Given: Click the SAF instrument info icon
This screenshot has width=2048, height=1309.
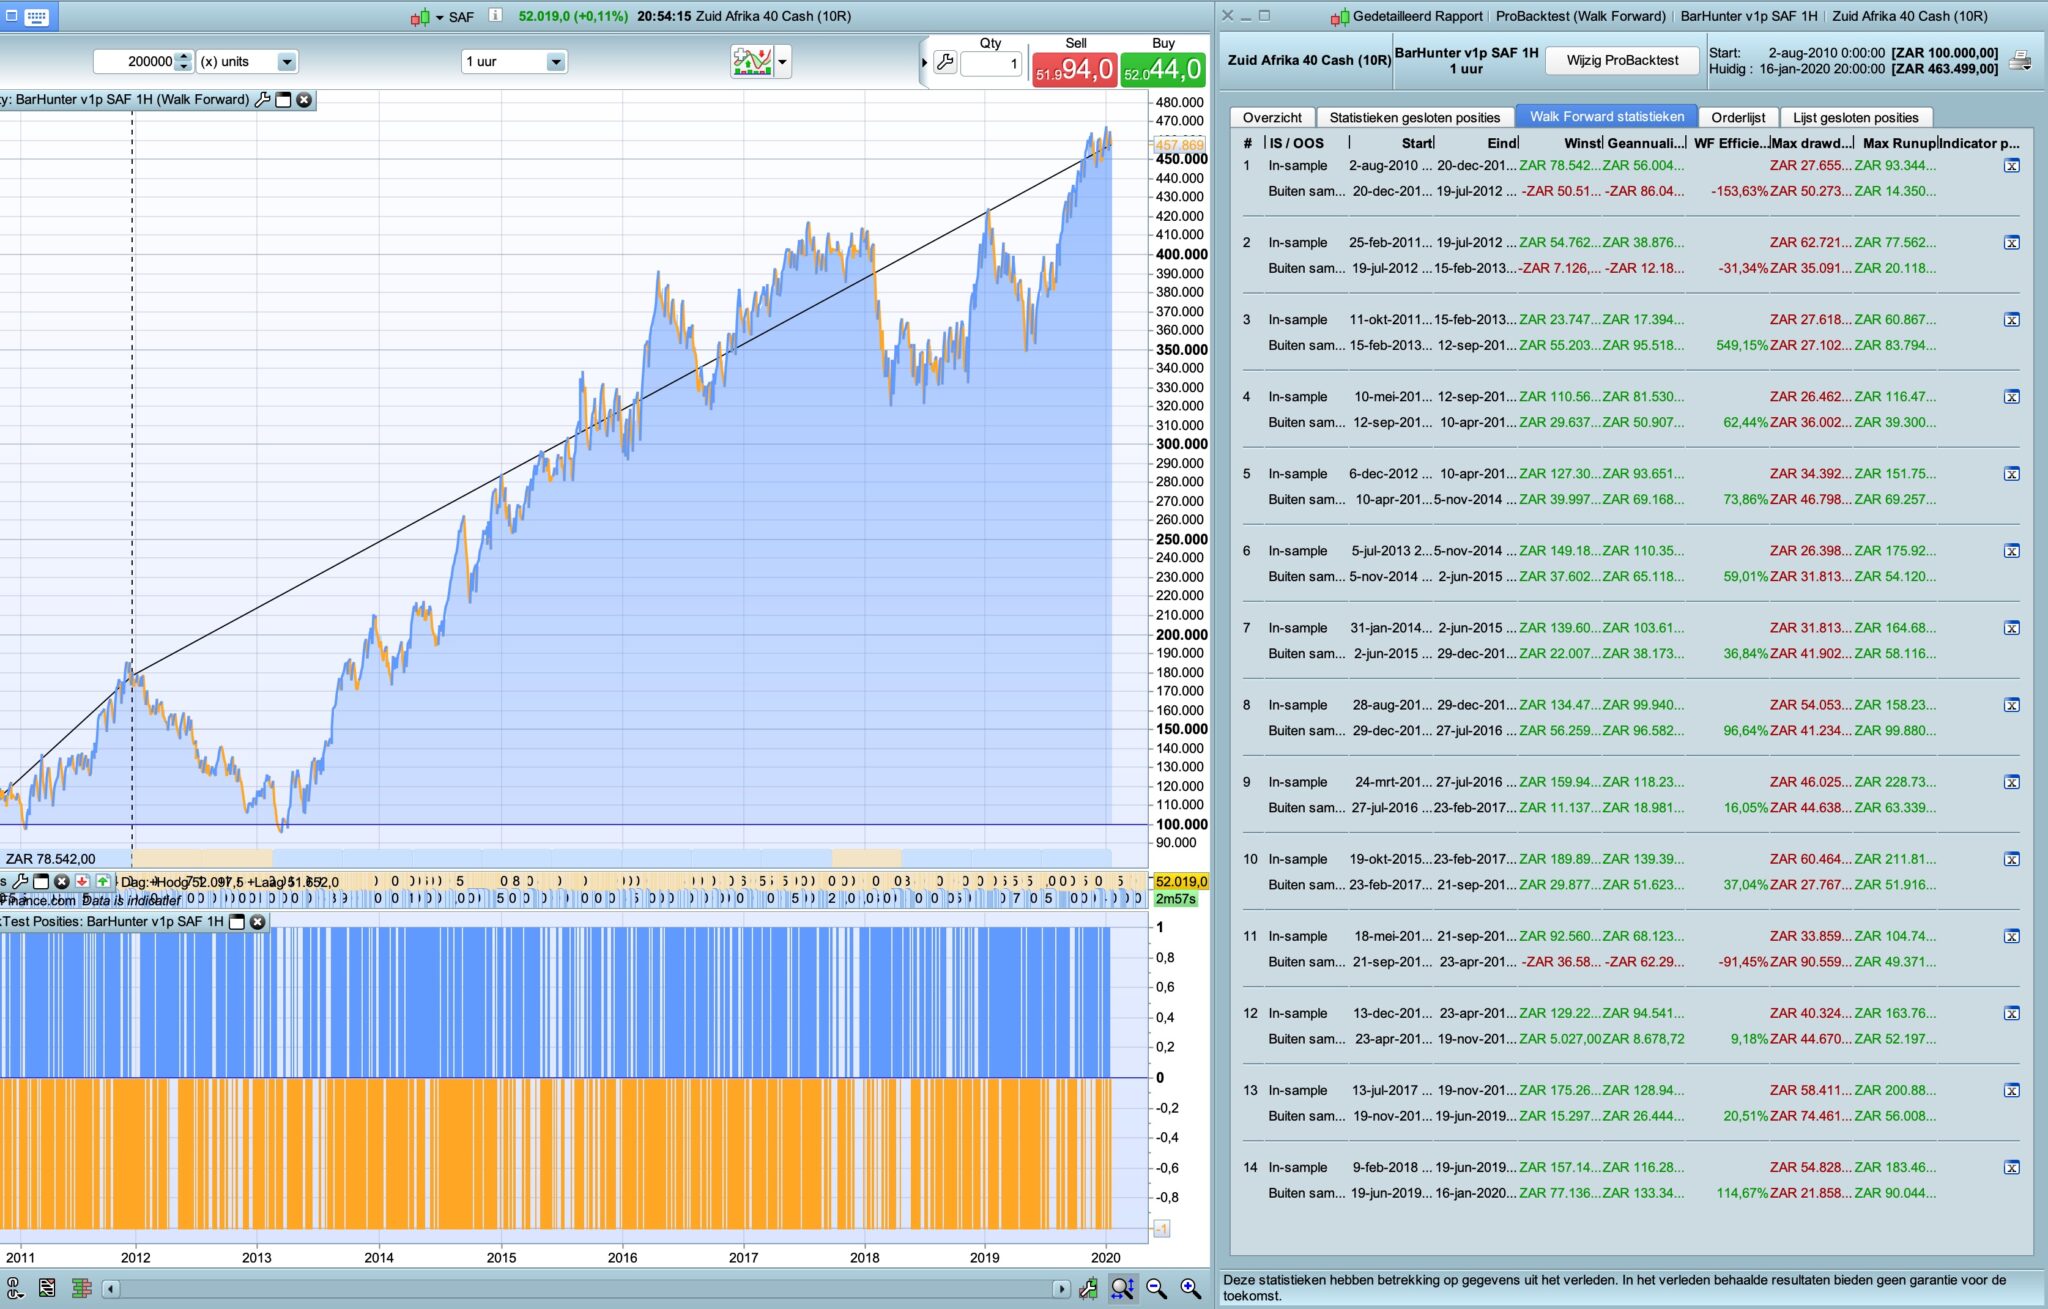Looking at the screenshot, I should tap(495, 16).
